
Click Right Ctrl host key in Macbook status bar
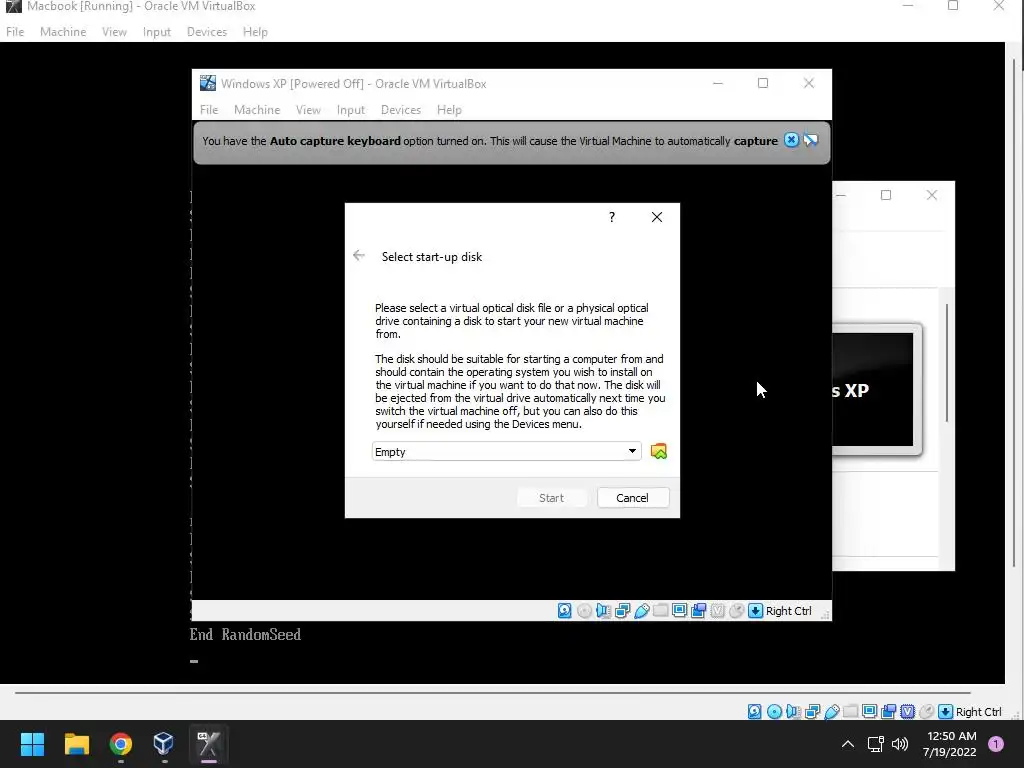pyautogui.click(x=978, y=711)
